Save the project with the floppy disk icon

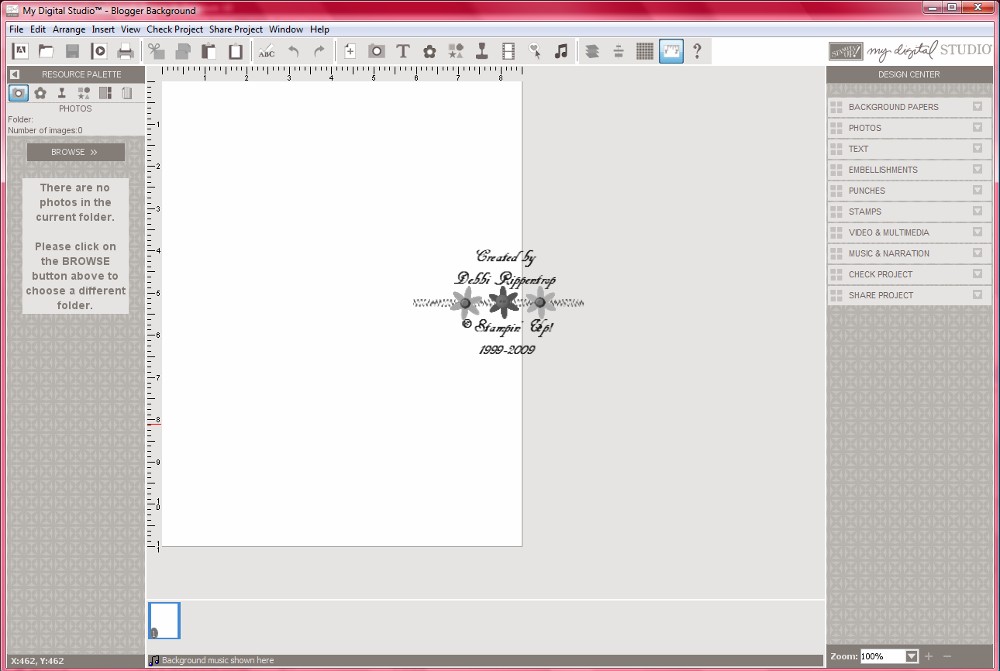tap(73, 51)
